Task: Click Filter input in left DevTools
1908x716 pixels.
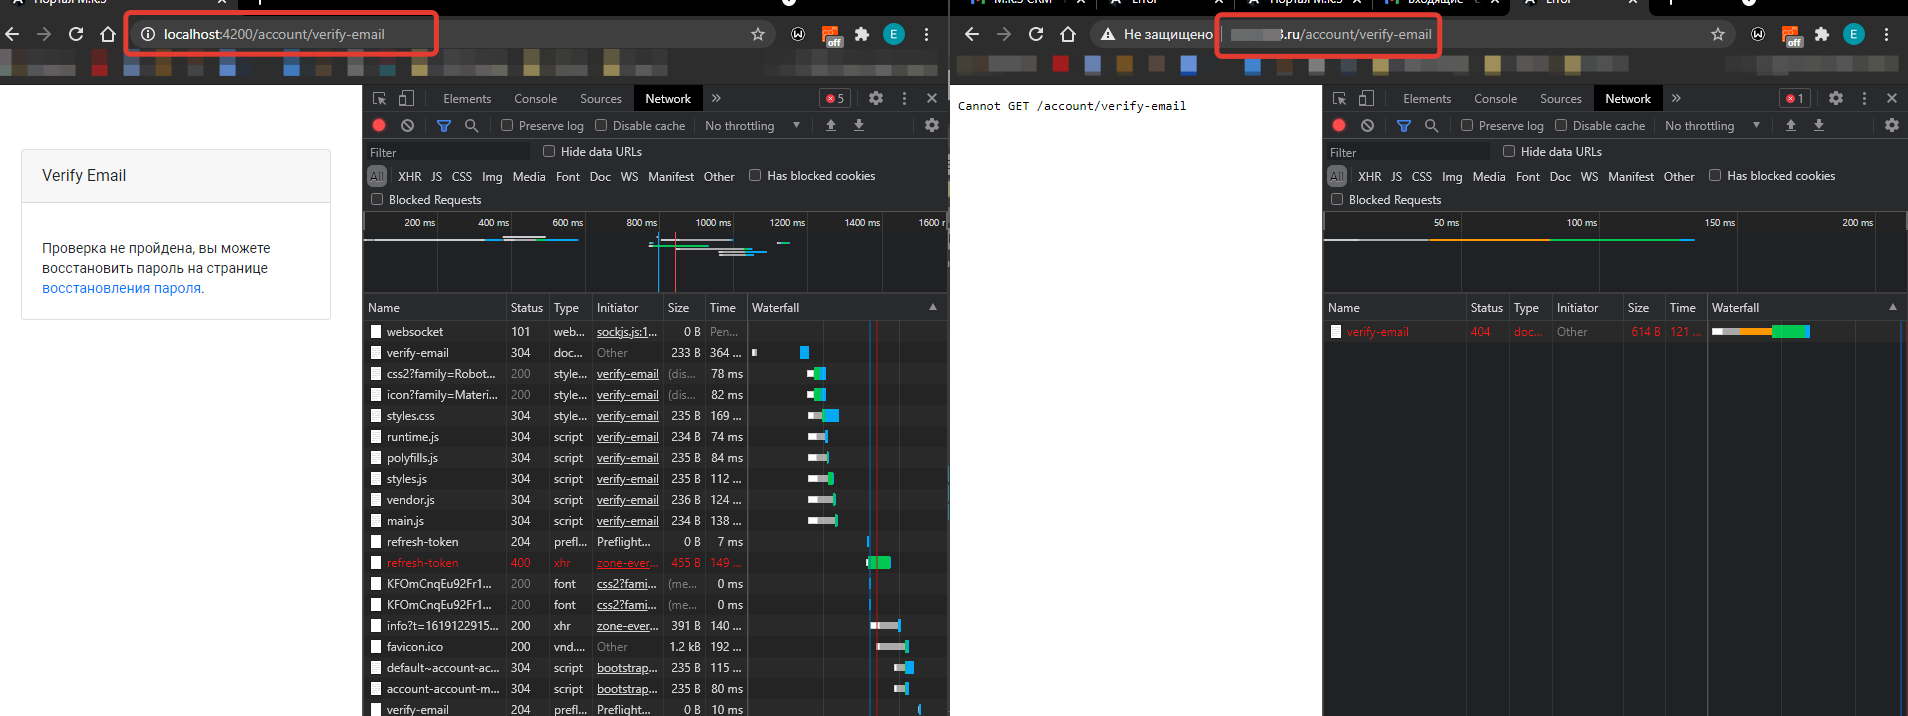Action: pyautogui.click(x=448, y=152)
